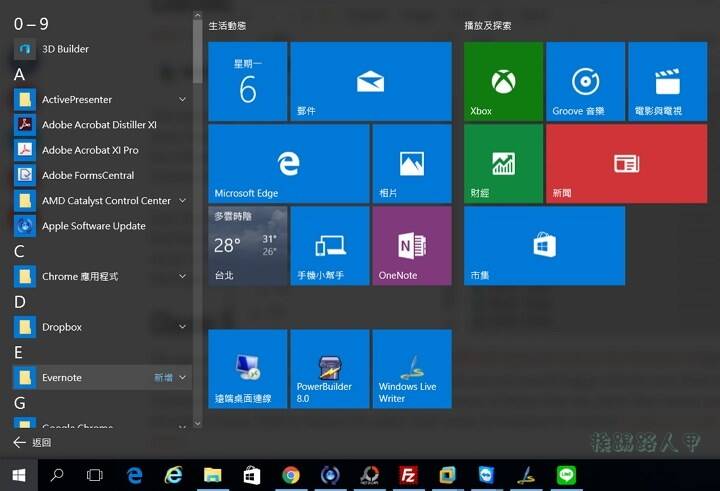Open 3D Builder from the app list

point(102,49)
